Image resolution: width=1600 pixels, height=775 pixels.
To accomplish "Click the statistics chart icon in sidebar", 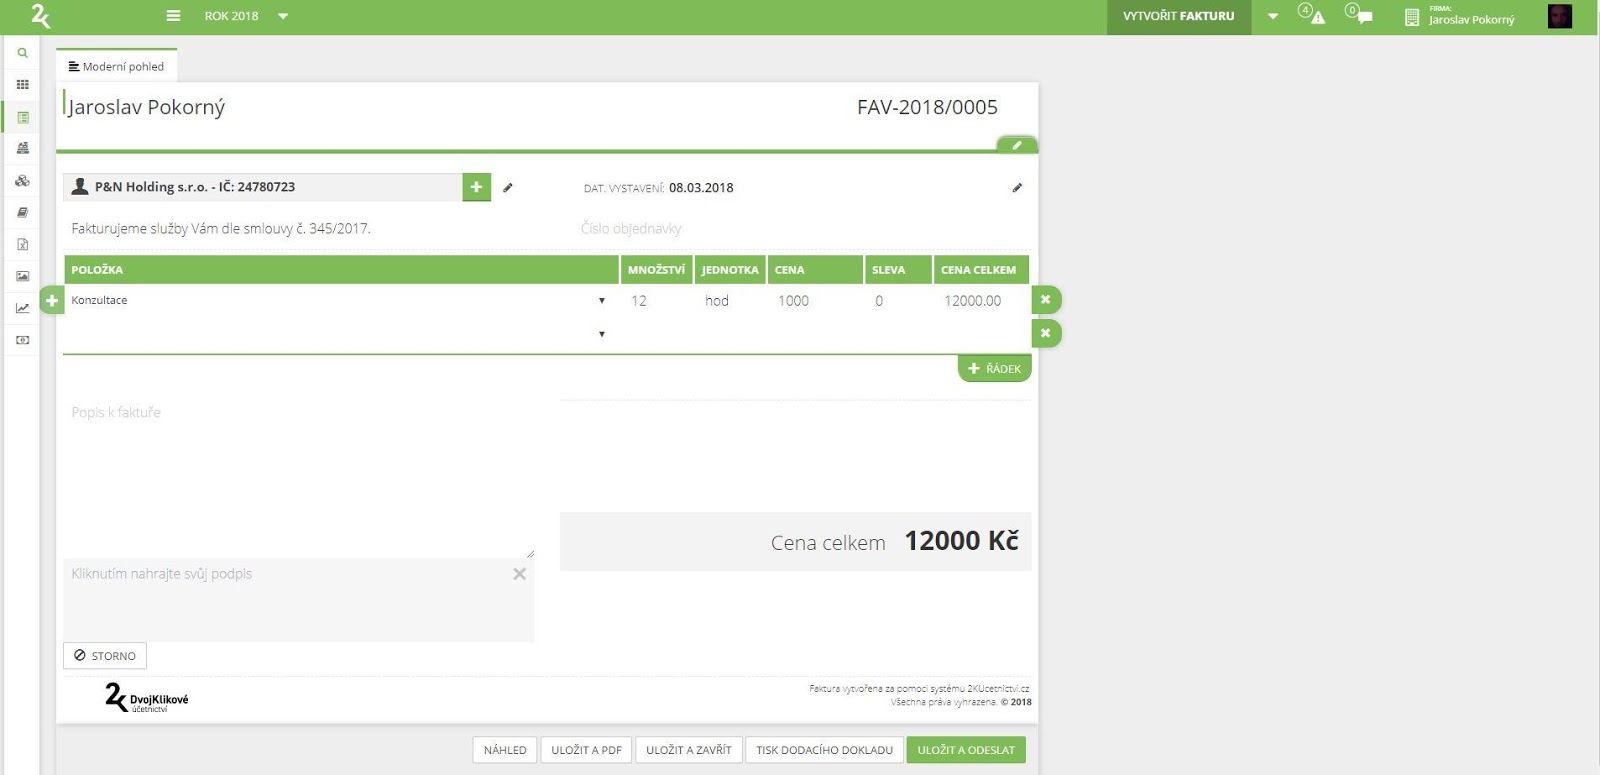I will [x=22, y=308].
